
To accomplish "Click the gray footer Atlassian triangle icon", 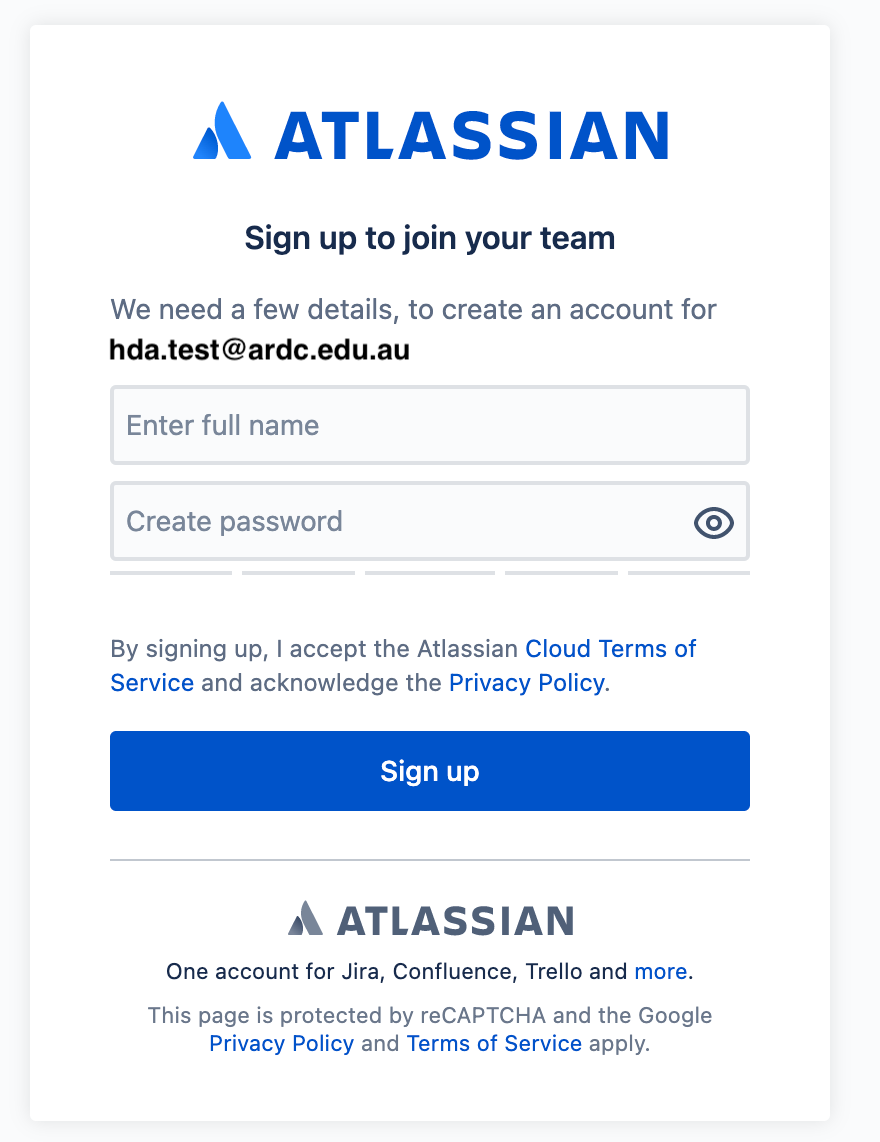I will pyautogui.click(x=306, y=918).
